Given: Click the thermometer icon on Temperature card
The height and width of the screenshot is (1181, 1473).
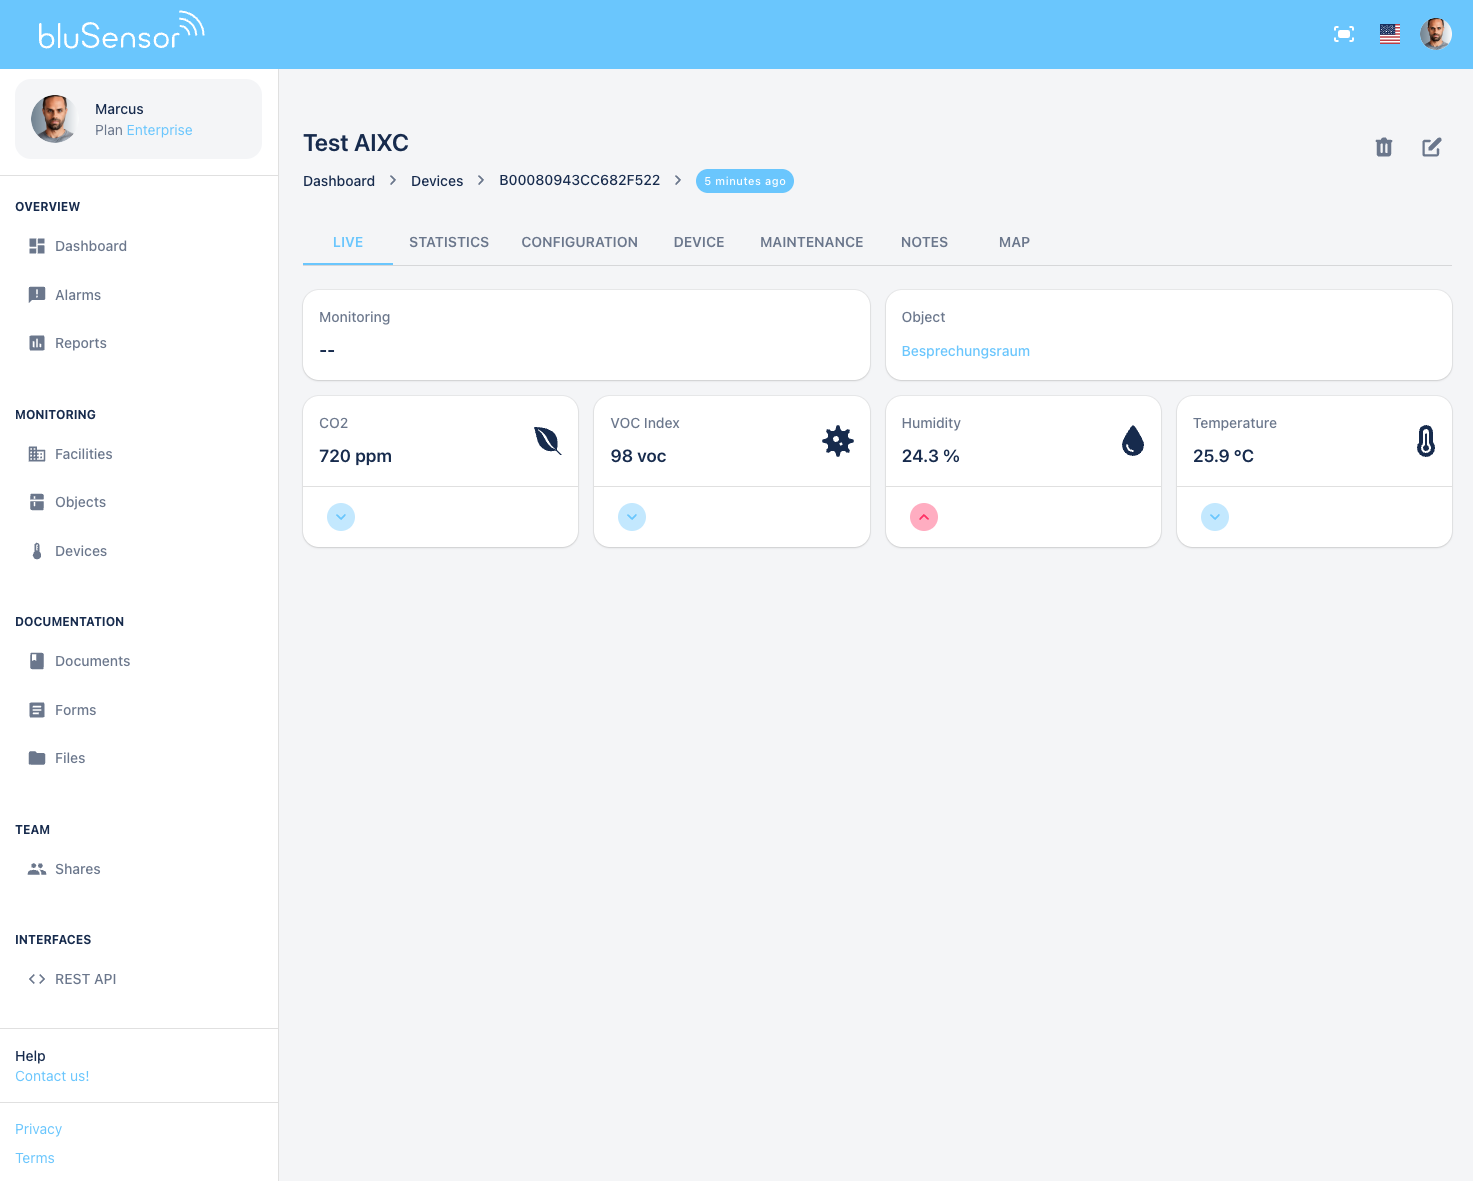Looking at the screenshot, I should click(1424, 441).
